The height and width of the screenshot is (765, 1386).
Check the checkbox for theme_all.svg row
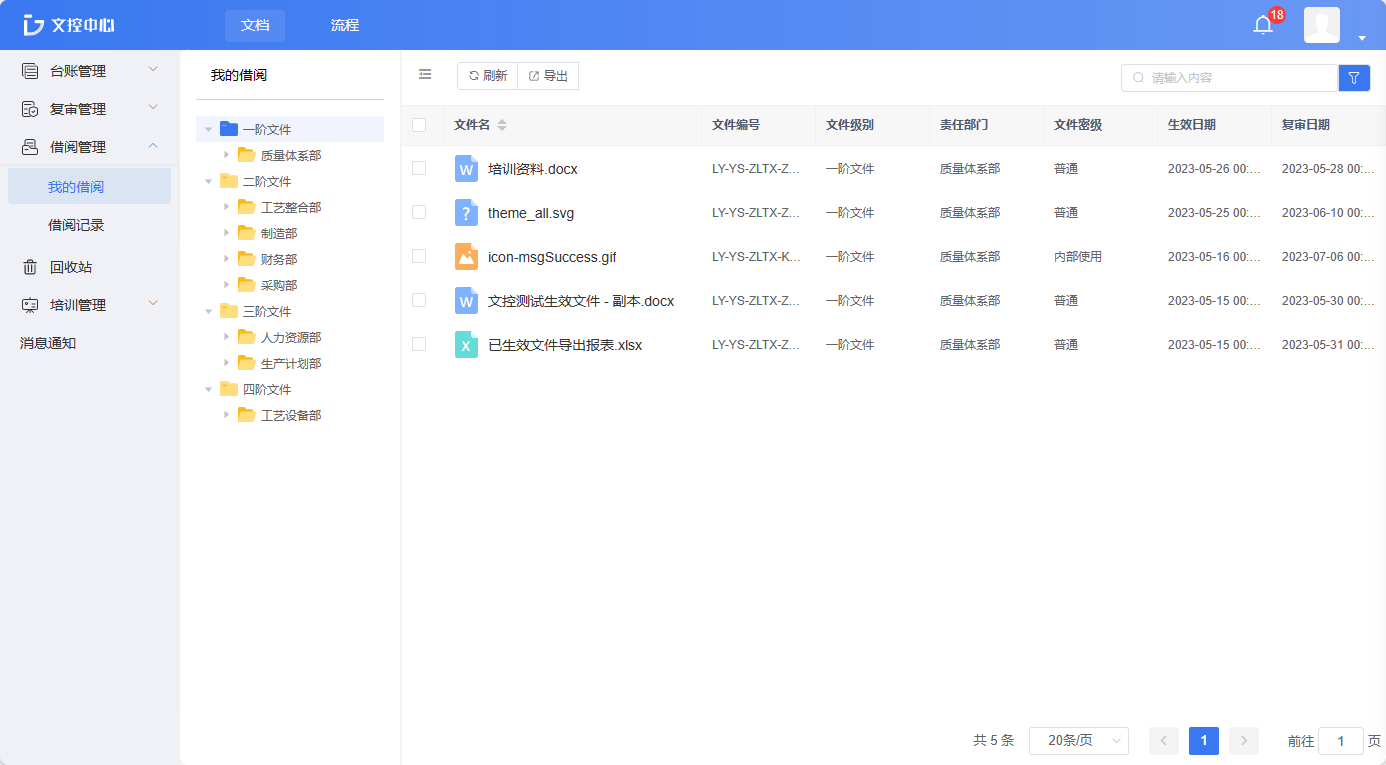pyautogui.click(x=419, y=212)
